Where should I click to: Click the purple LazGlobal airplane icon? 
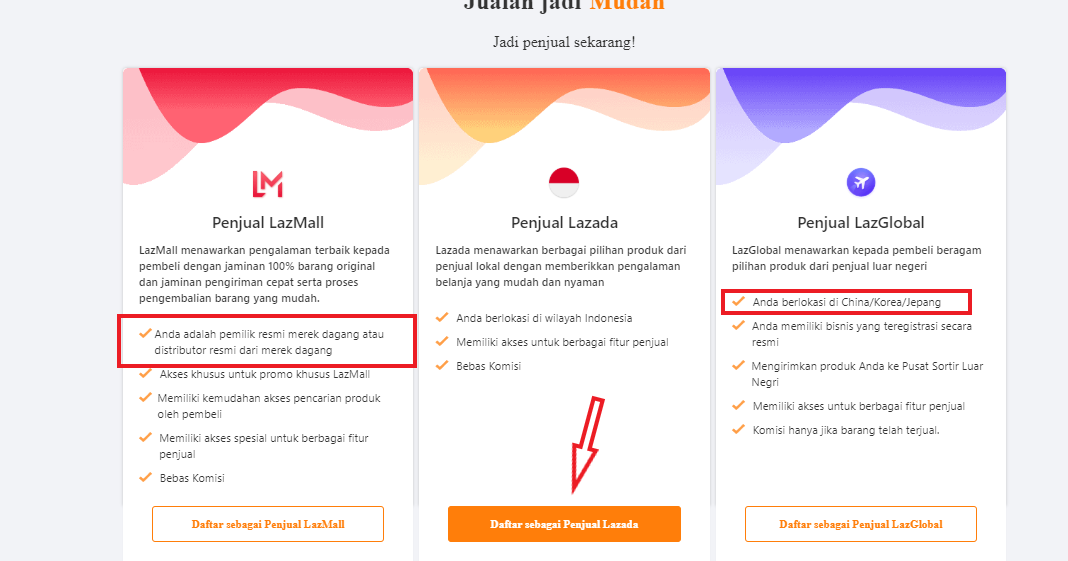861,182
